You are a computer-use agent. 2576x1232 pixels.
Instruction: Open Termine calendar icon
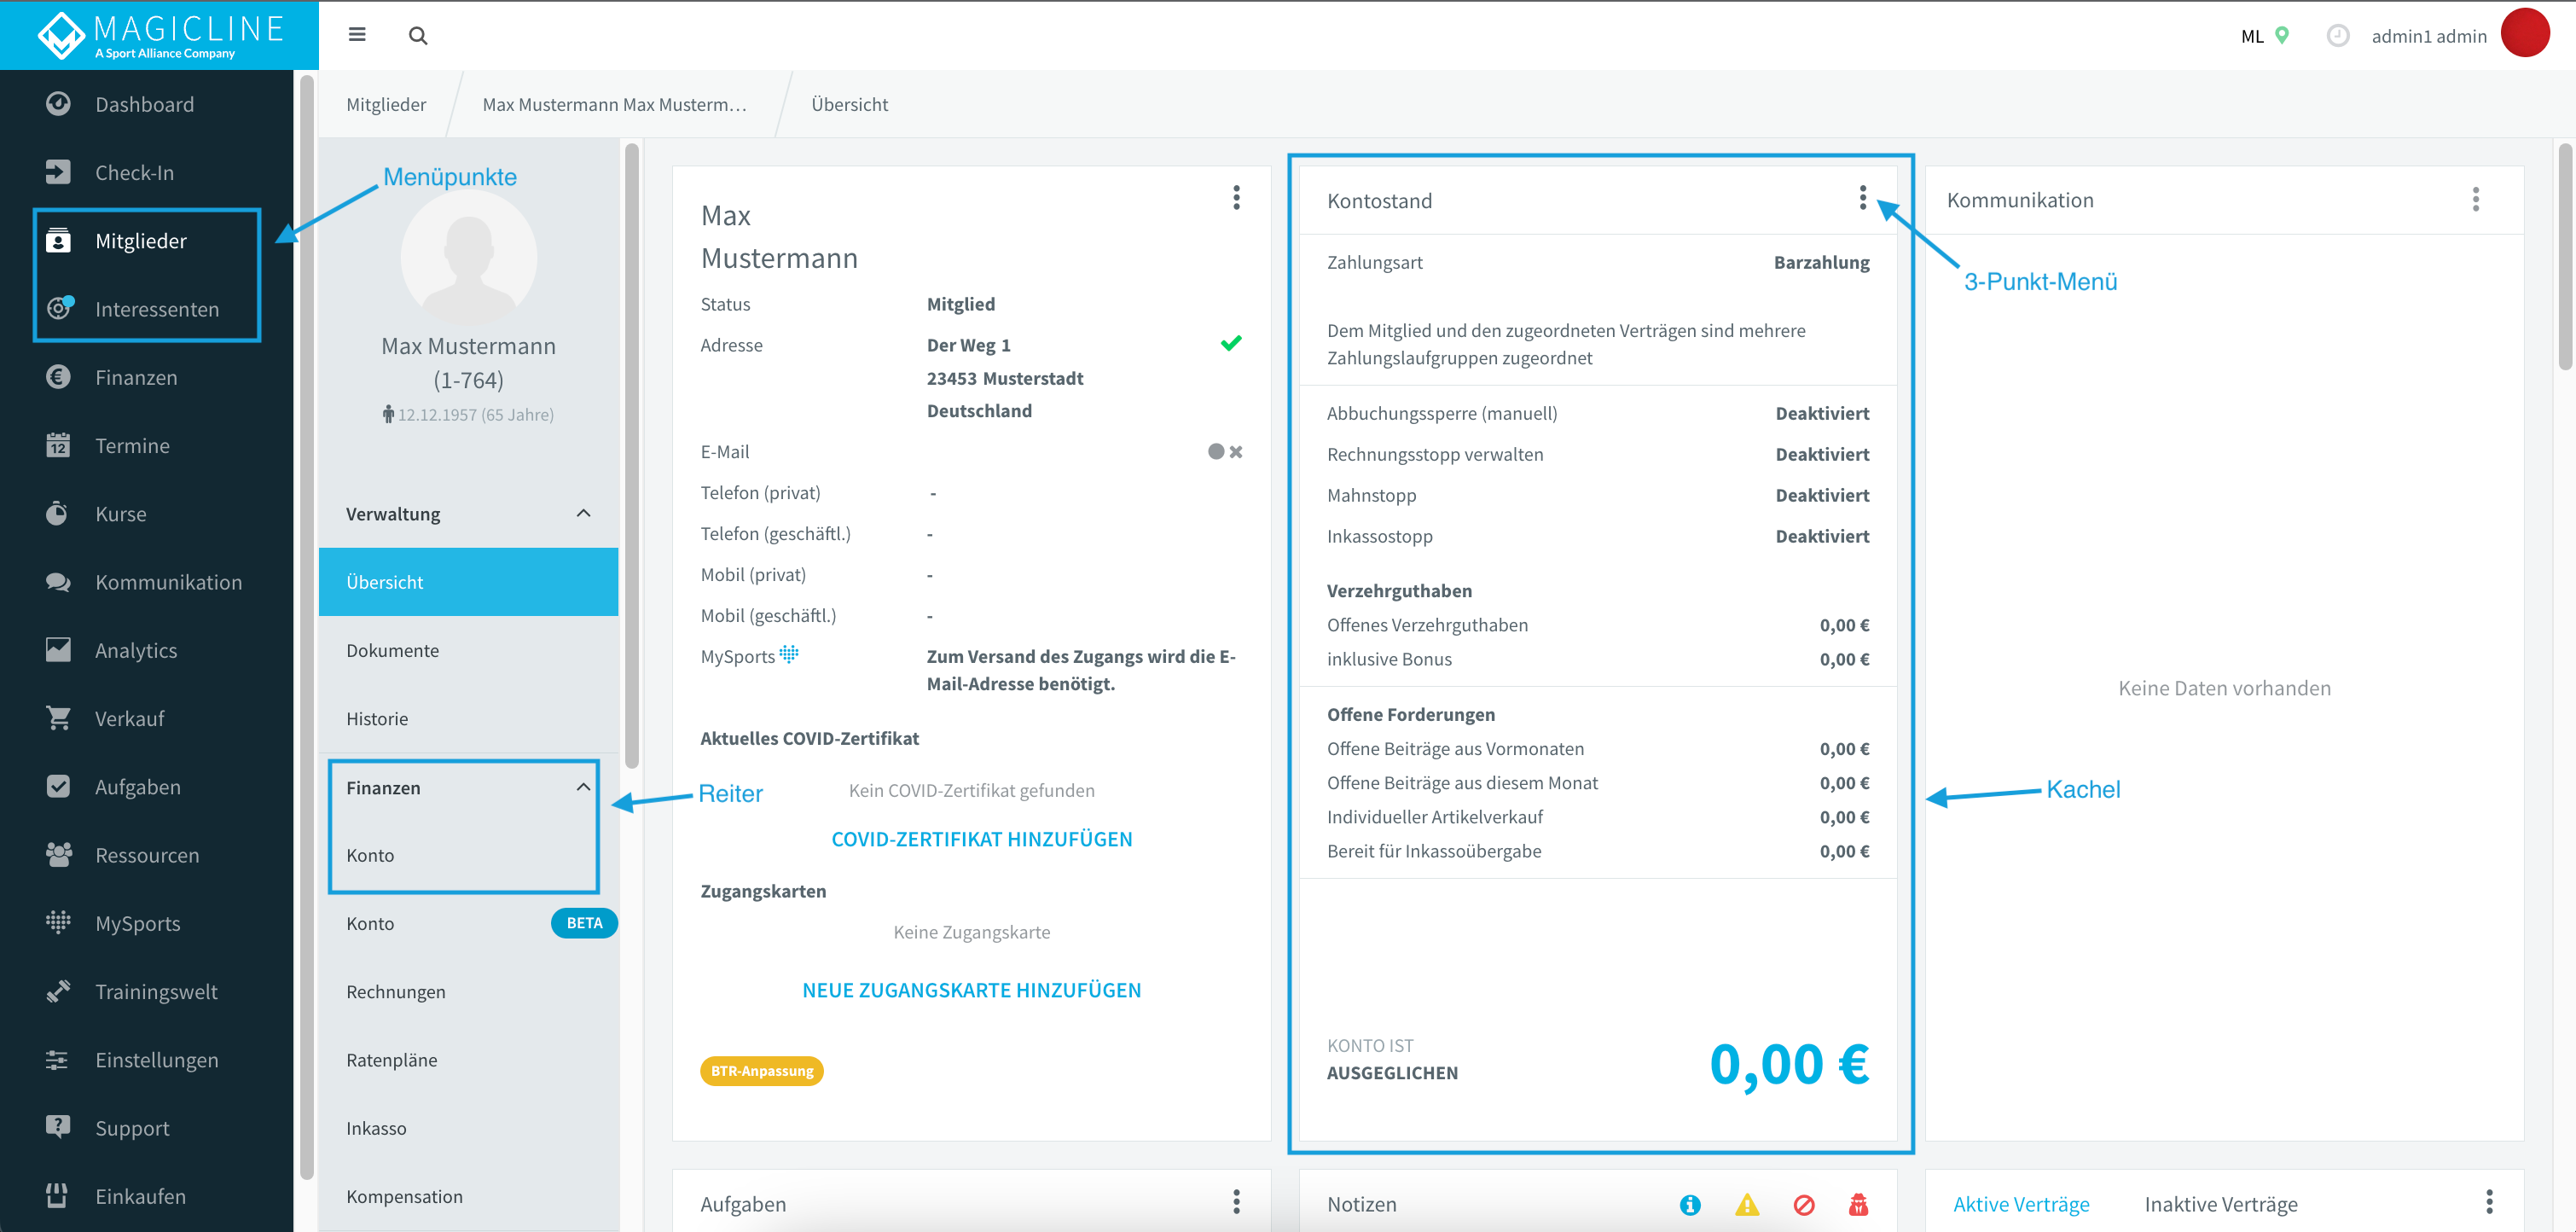pyautogui.click(x=58, y=445)
